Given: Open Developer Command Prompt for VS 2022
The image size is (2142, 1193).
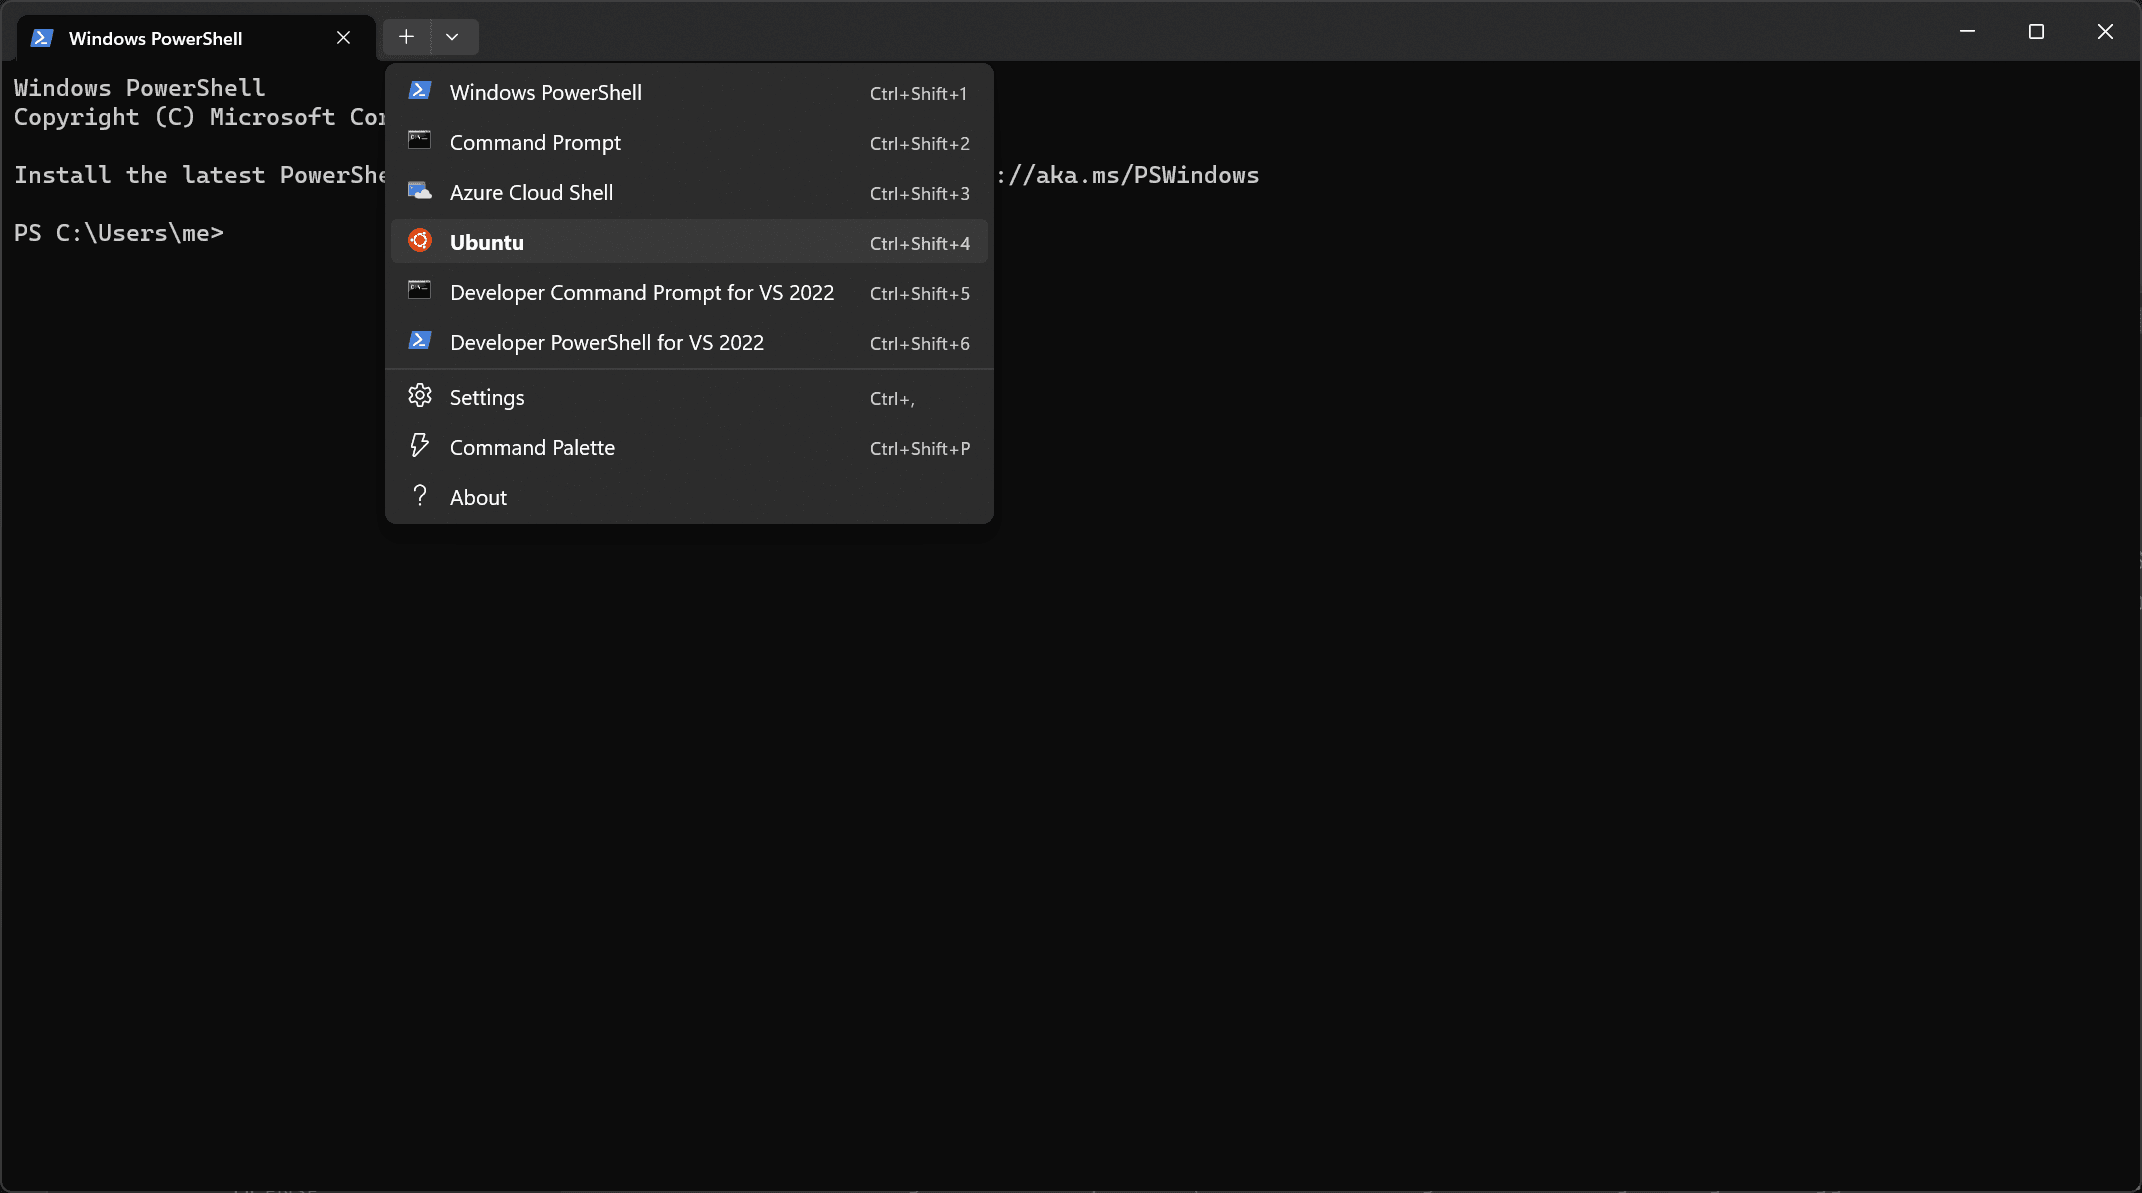Looking at the screenshot, I should (x=689, y=292).
